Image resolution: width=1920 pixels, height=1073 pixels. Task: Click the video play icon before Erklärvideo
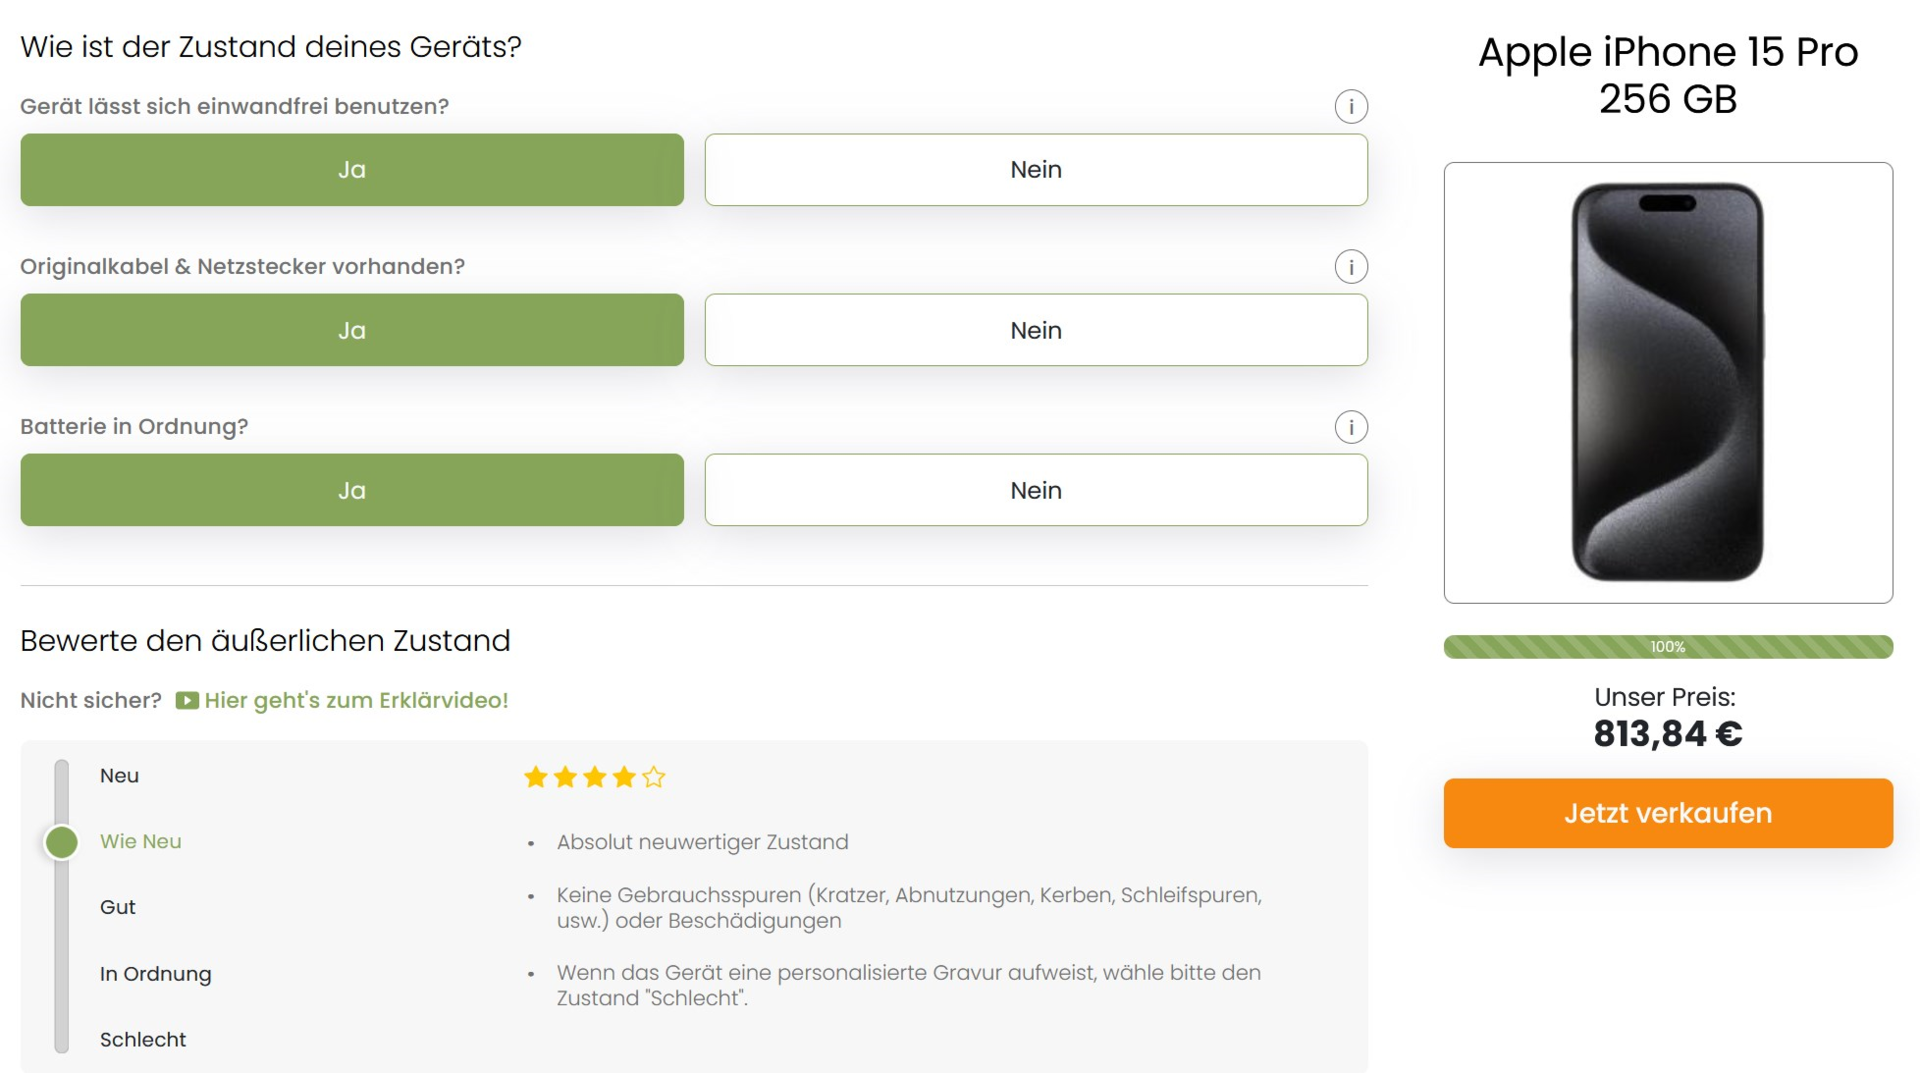coord(187,700)
